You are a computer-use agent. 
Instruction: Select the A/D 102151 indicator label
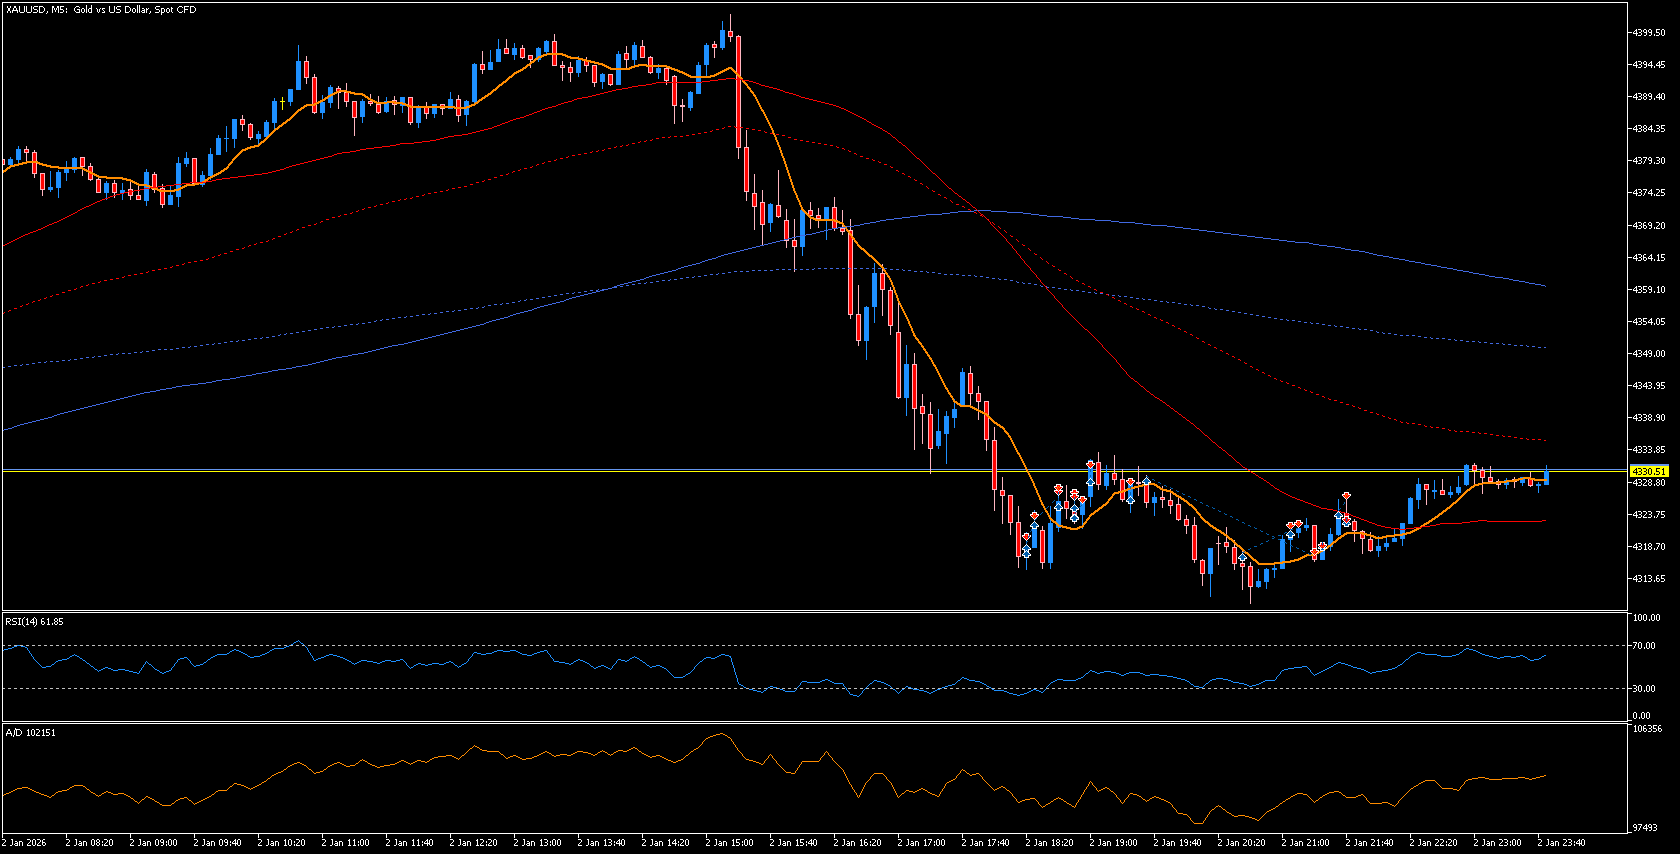click(x=31, y=733)
